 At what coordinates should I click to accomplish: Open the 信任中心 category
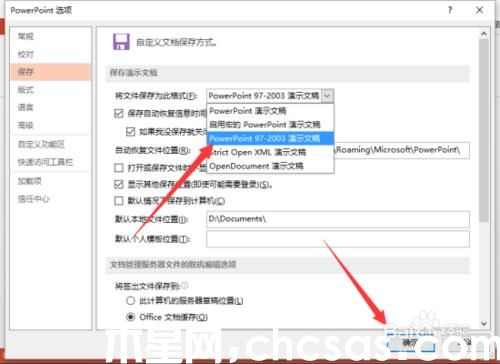[x=33, y=199]
